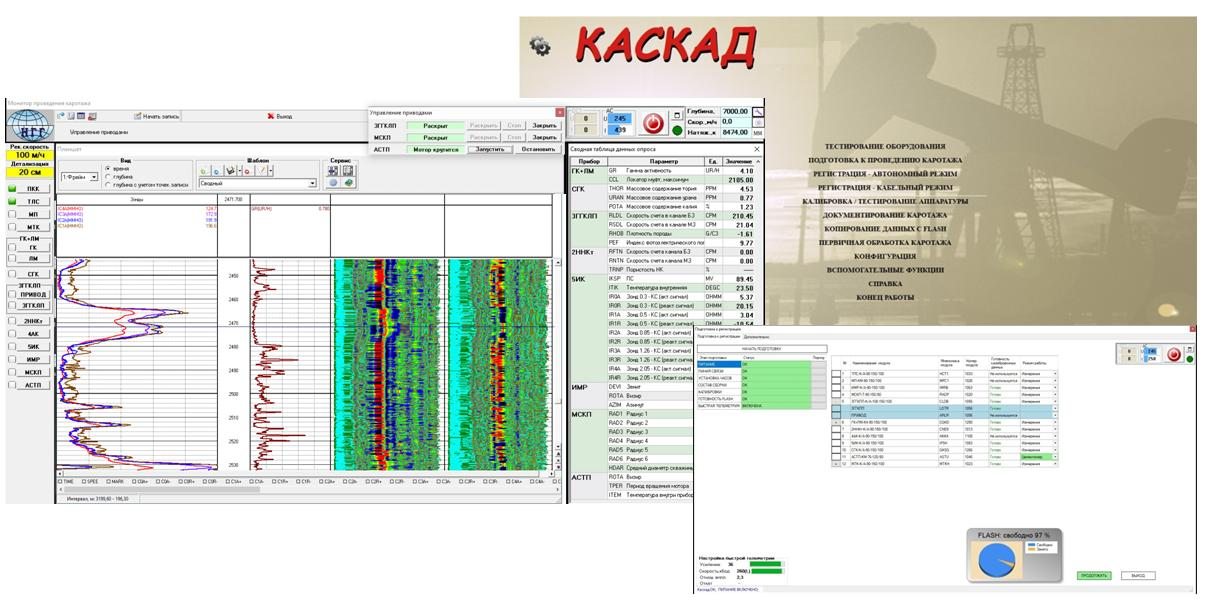Select 'Документирование каротажа' from main menu
Viewport: 1209px width, 608px height.
pyautogui.click(x=884, y=215)
